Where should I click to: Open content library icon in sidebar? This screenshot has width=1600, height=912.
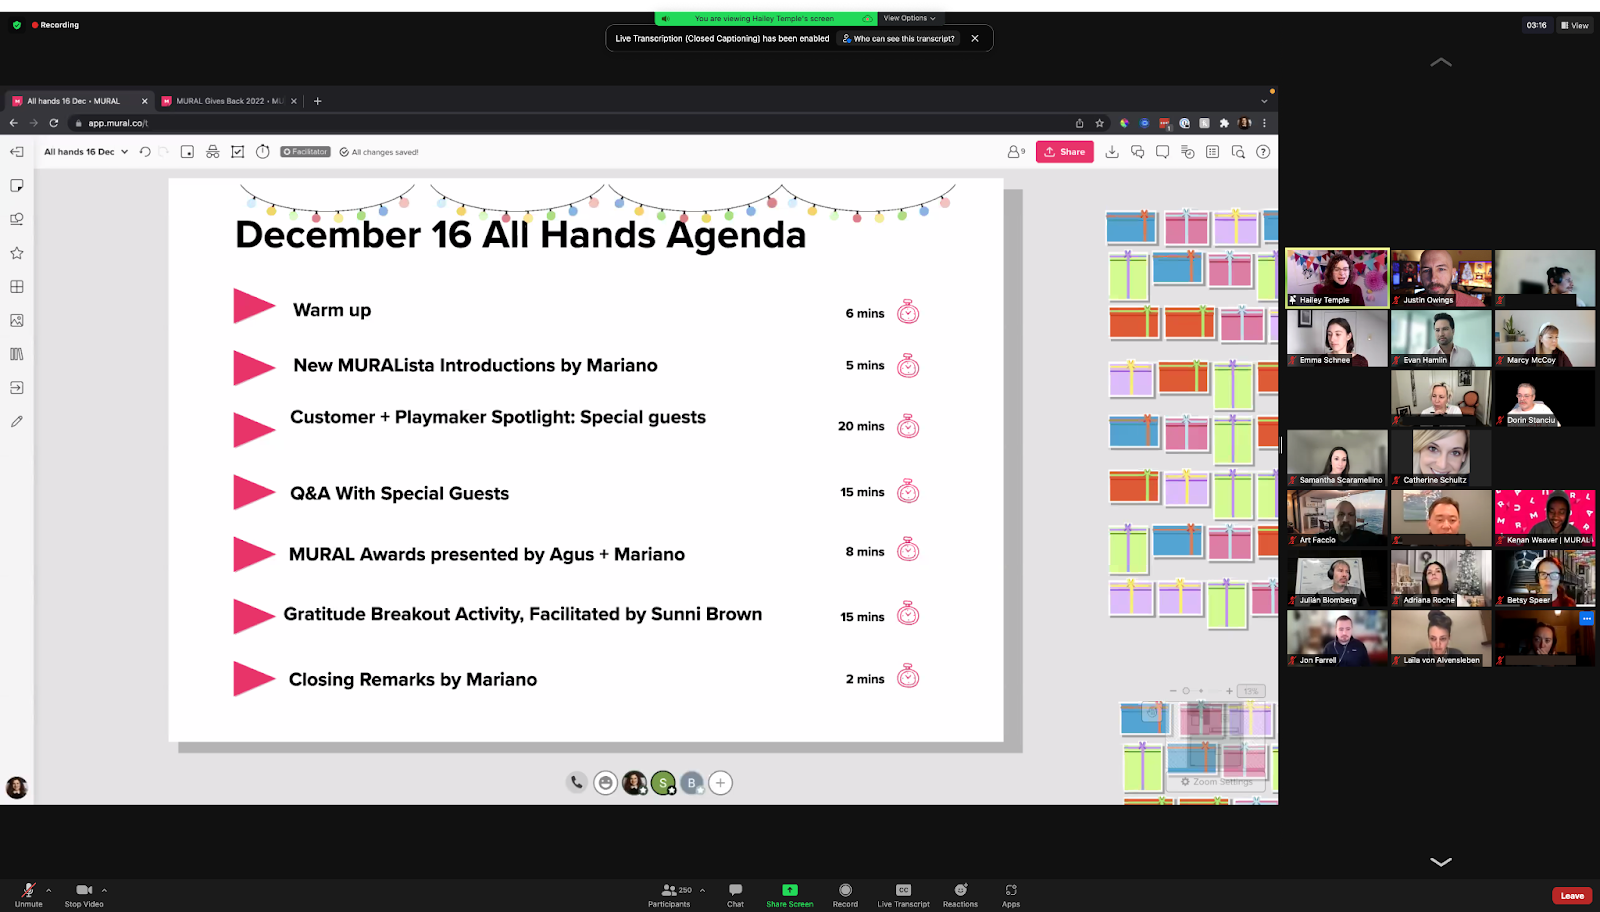tap(17, 354)
